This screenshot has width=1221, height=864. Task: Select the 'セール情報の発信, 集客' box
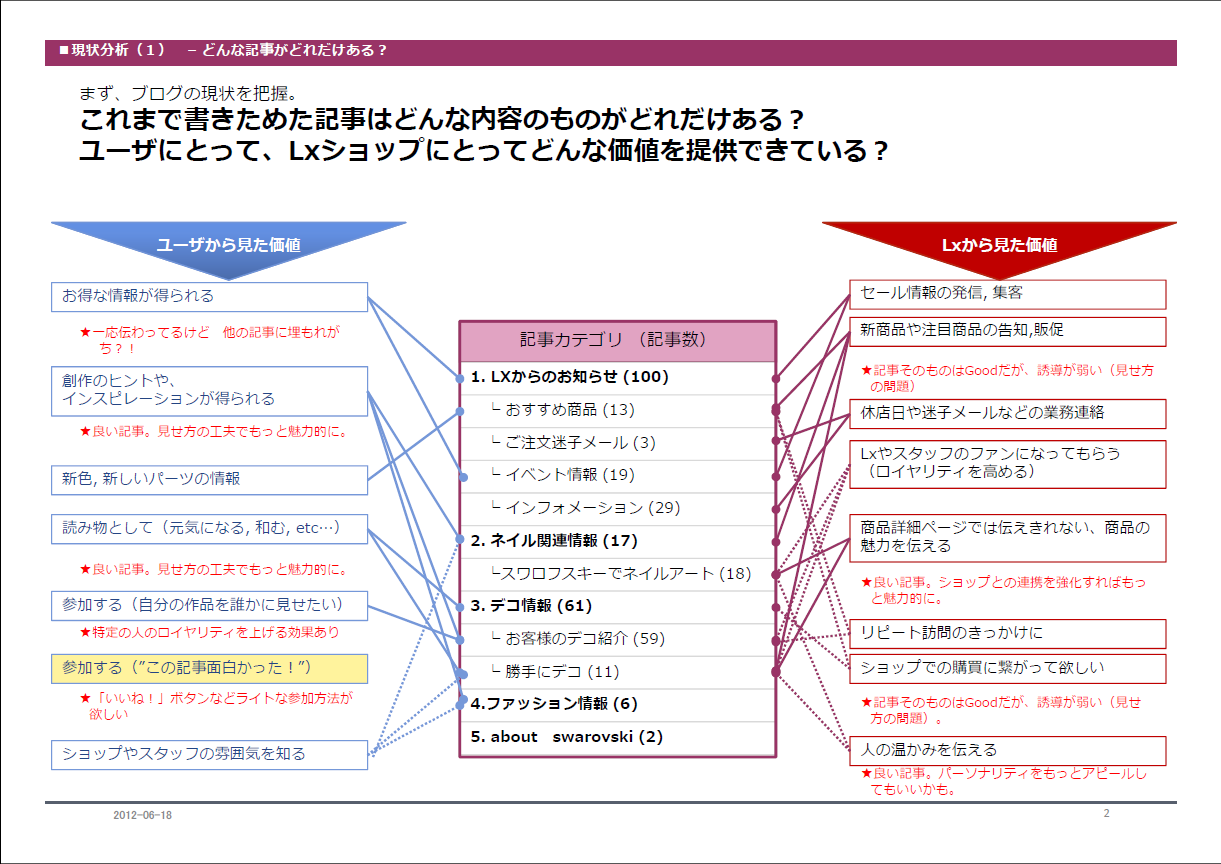point(1007,294)
